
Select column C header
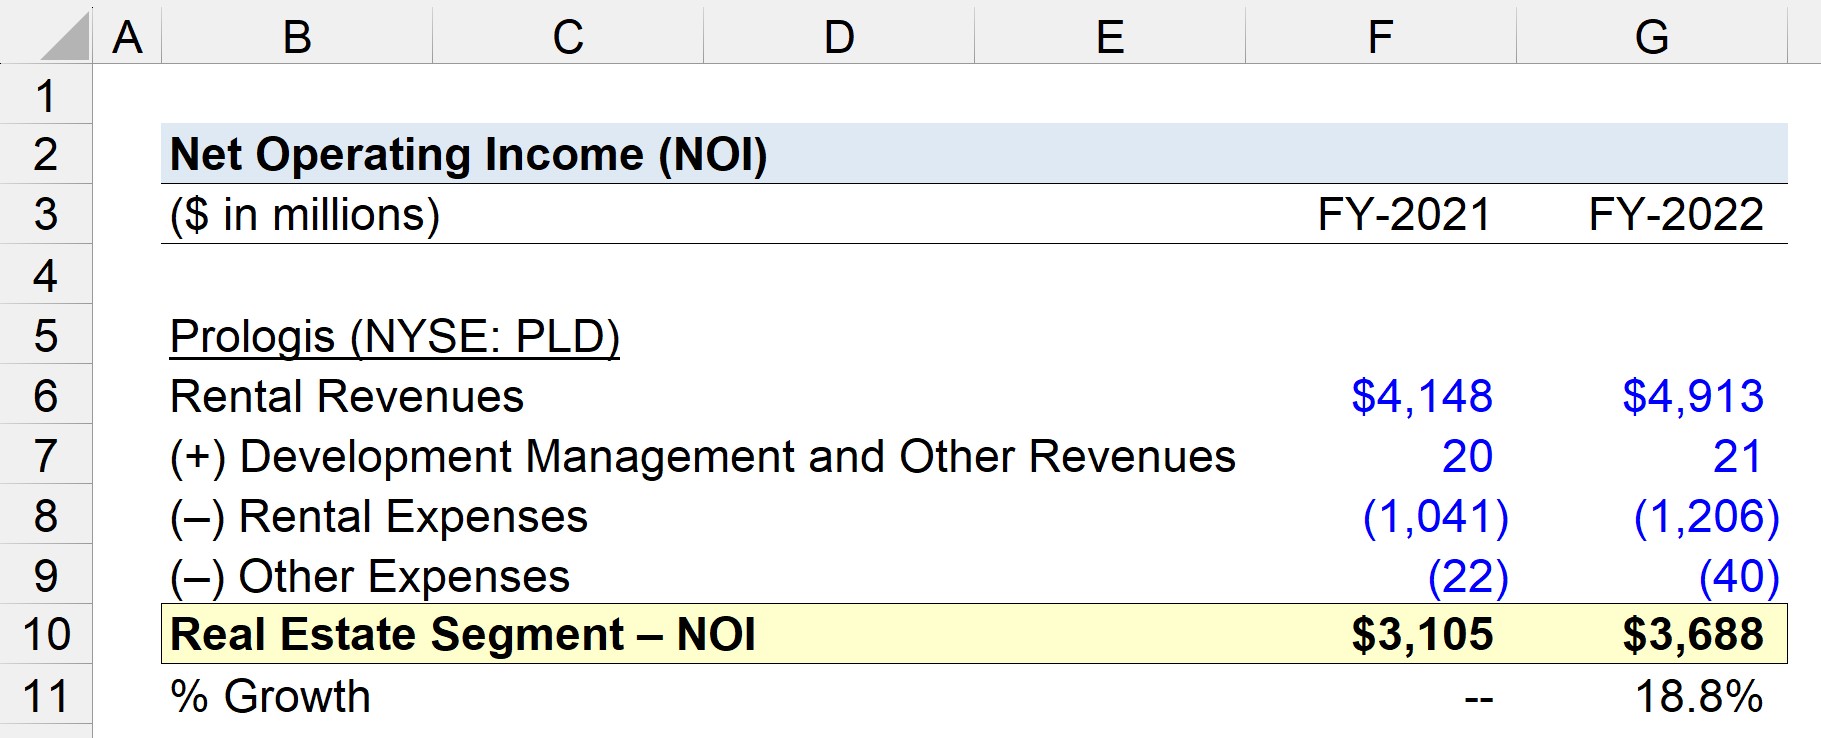click(x=568, y=37)
